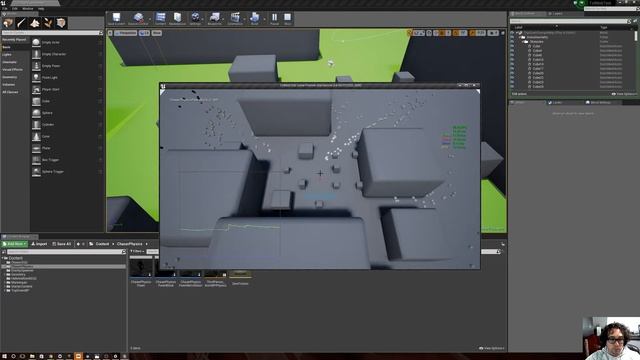Place the Box Trigger item
This screenshot has height=360, width=640.
[x=66, y=160]
